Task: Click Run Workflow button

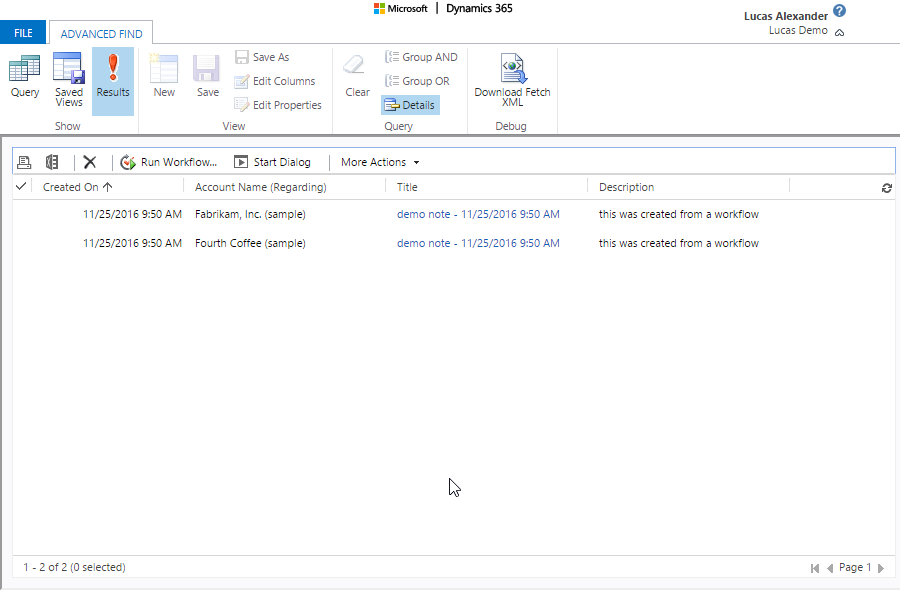Action: (x=169, y=162)
